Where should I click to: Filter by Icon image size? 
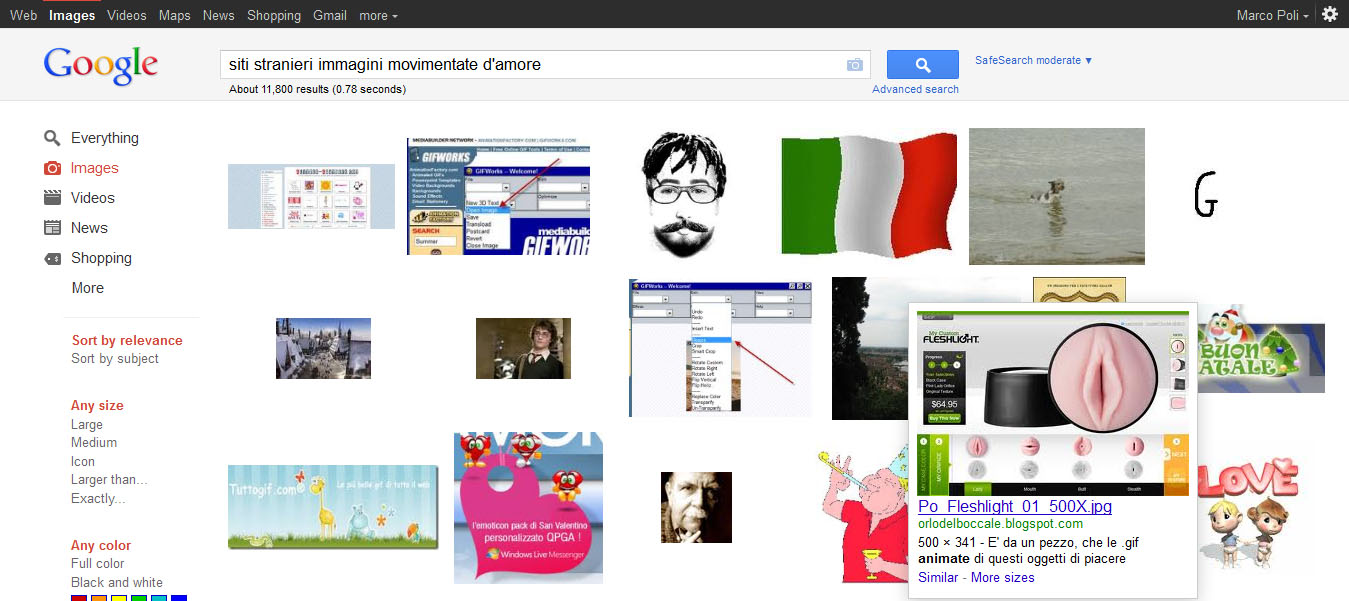pyautogui.click(x=83, y=461)
